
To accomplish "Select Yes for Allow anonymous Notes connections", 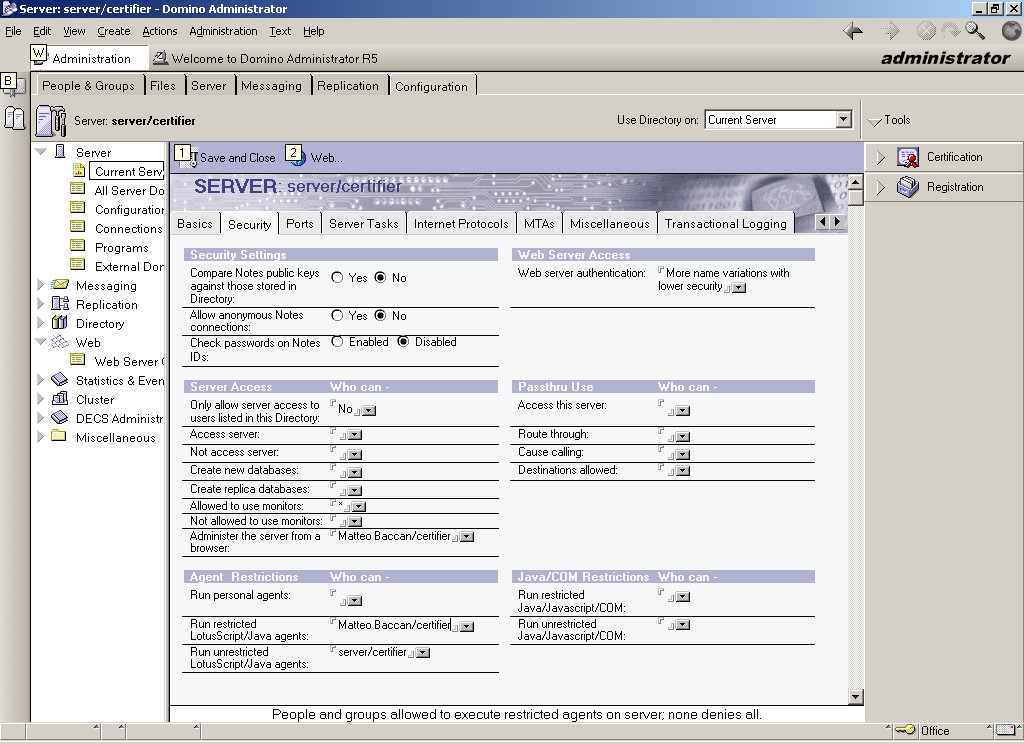I will 337,315.
